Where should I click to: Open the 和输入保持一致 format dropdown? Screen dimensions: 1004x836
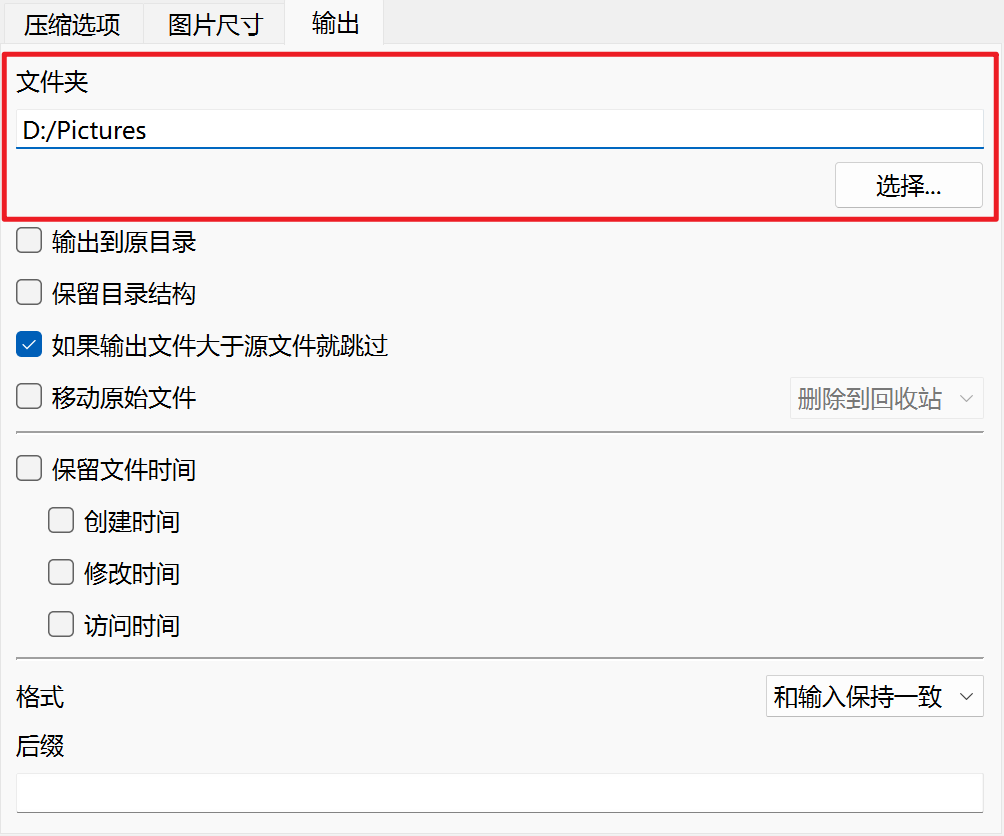[x=873, y=697]
